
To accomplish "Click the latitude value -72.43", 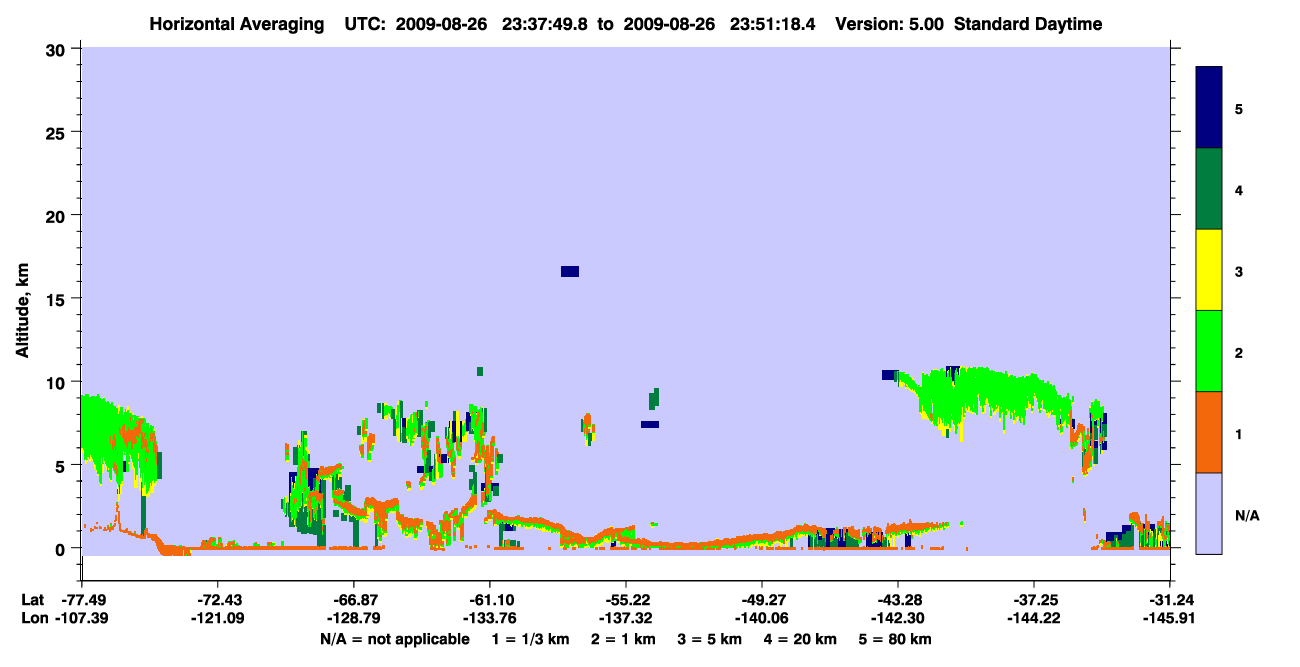I will point(218,599).
